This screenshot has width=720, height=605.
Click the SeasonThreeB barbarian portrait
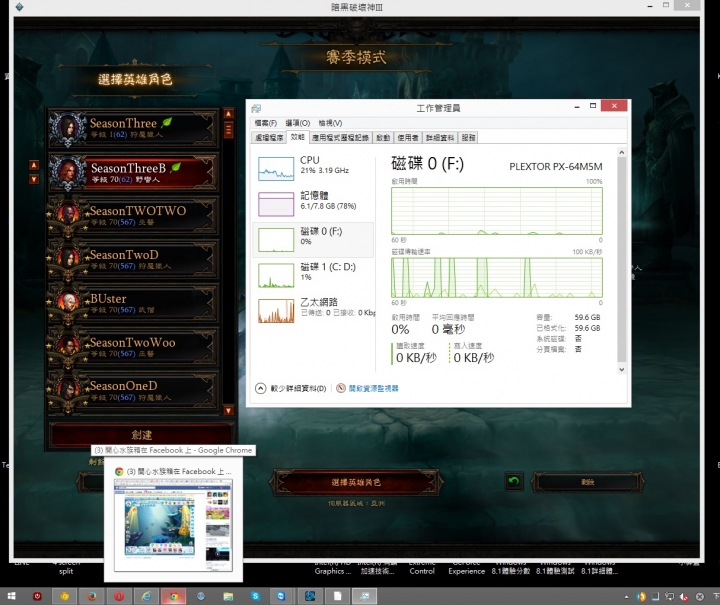click(x=68, y=172)
